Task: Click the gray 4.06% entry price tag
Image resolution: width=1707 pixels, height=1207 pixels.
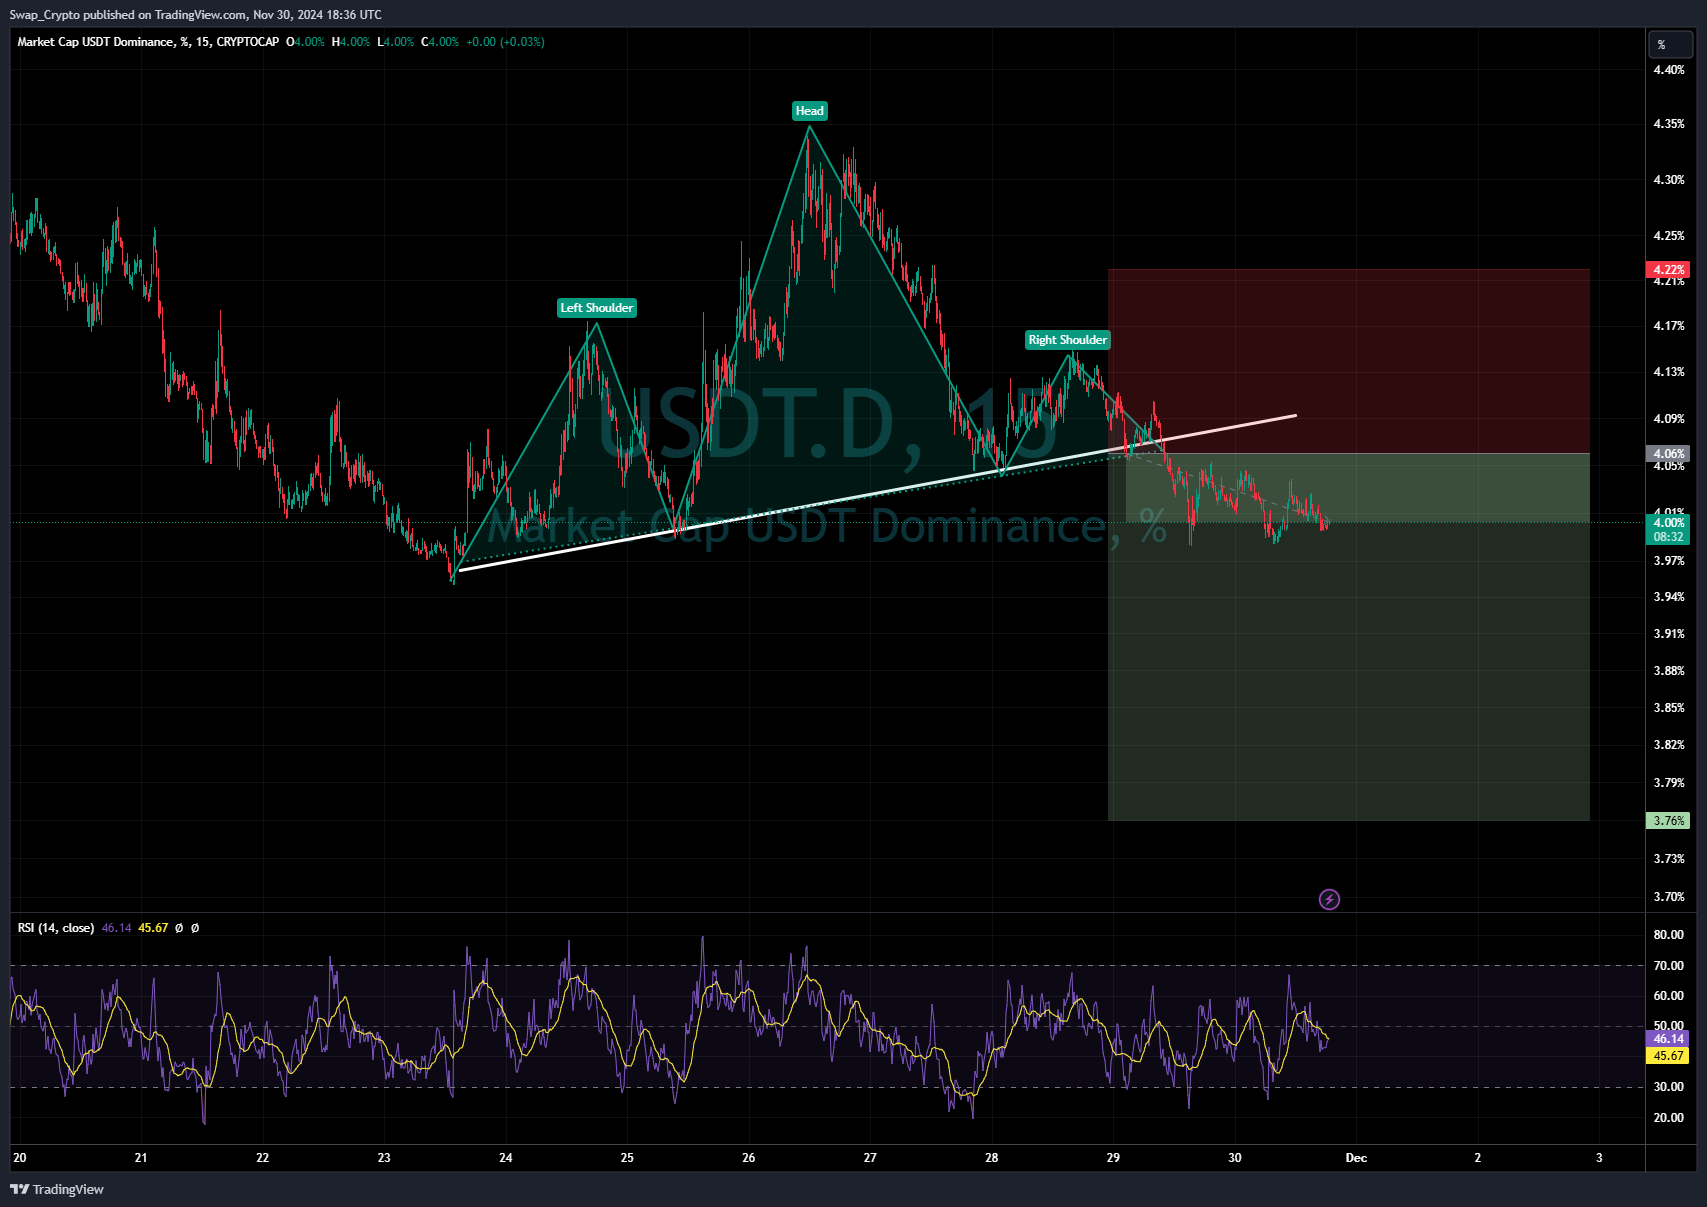Action: tap(1668, 453)
